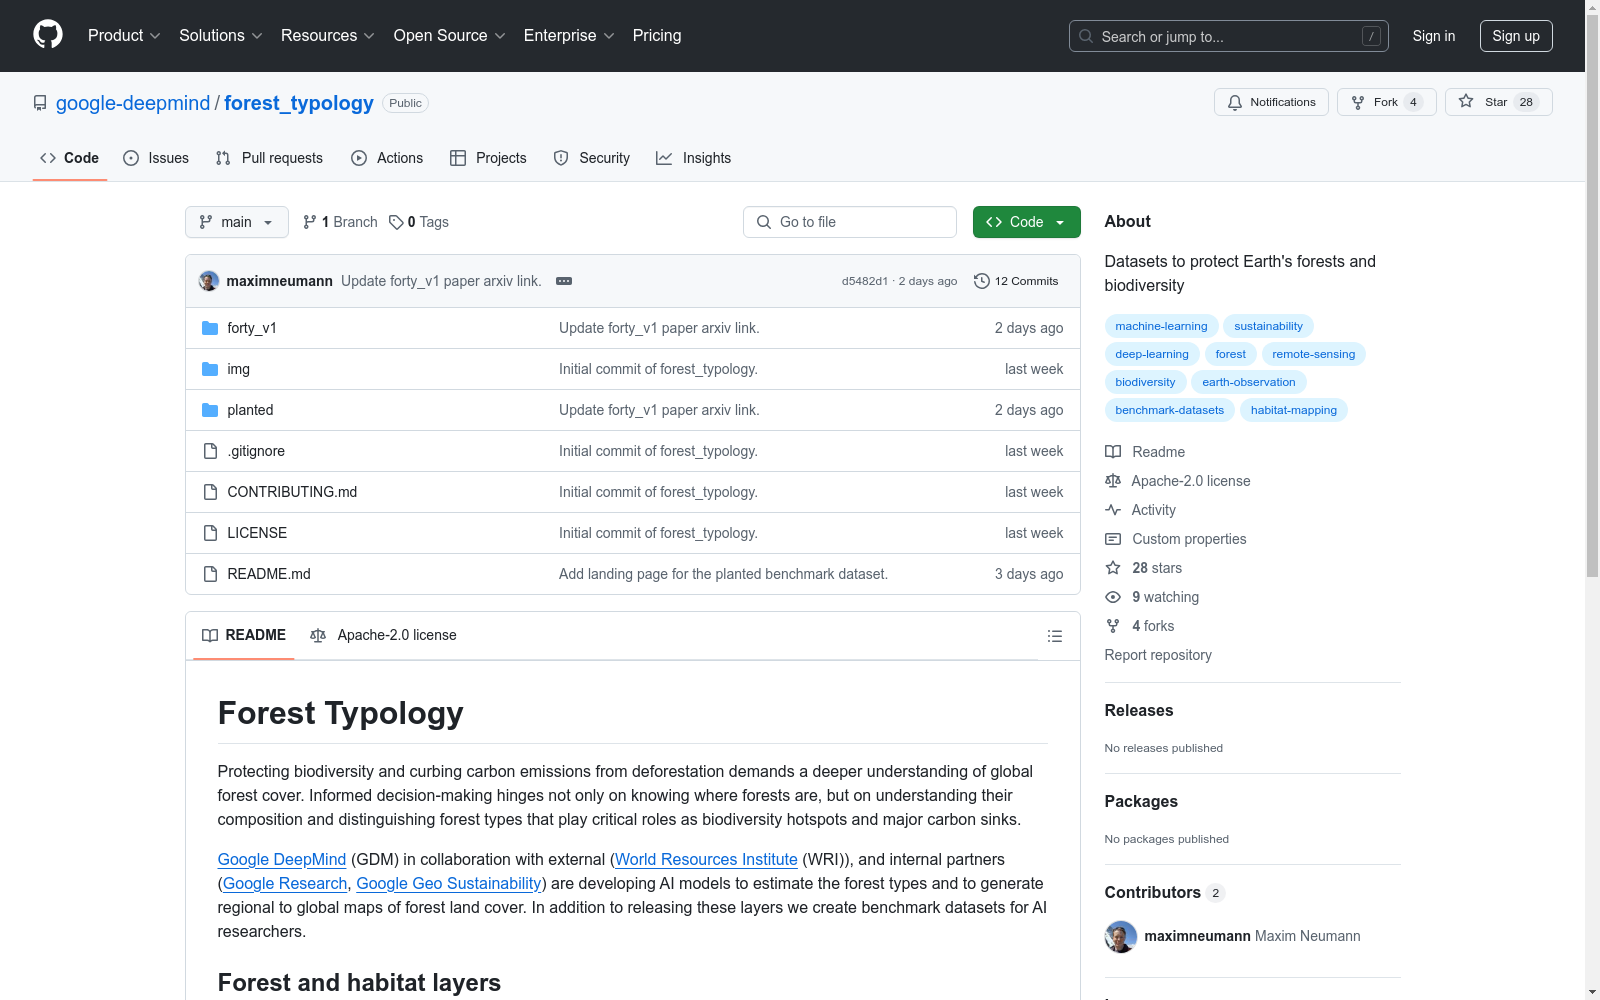Screen dimensions: 1600x1000
Task: Open the World Resources Institute link
Action: click(x=706, y=860)
